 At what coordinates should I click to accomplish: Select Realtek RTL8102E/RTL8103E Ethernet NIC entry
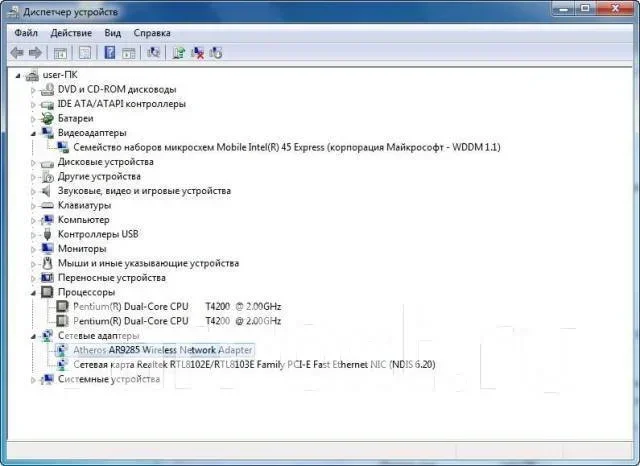(x=254, y=364)
